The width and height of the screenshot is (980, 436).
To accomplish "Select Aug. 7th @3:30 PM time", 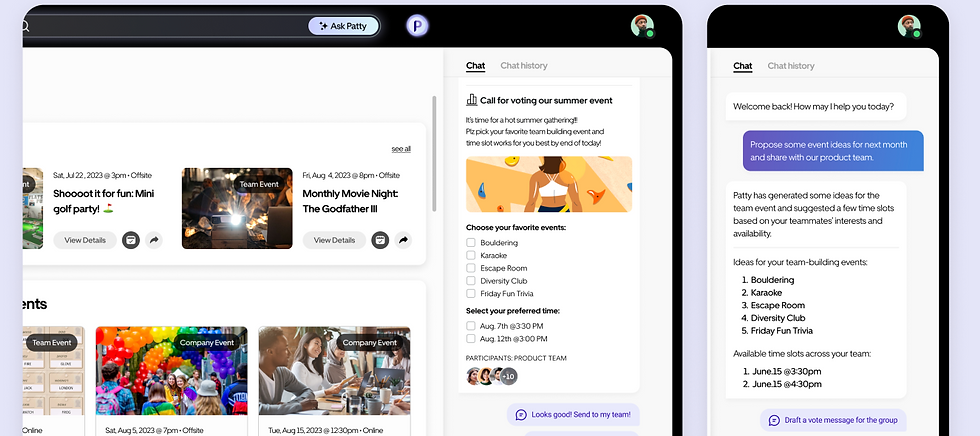I will tap(471, 325).
